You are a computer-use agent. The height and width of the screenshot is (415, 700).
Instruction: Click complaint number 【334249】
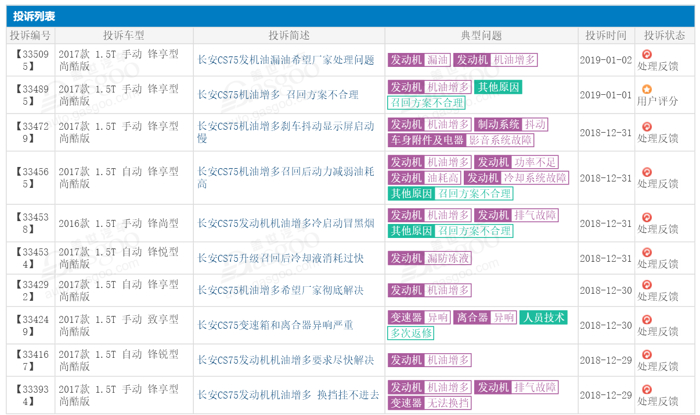31,325
